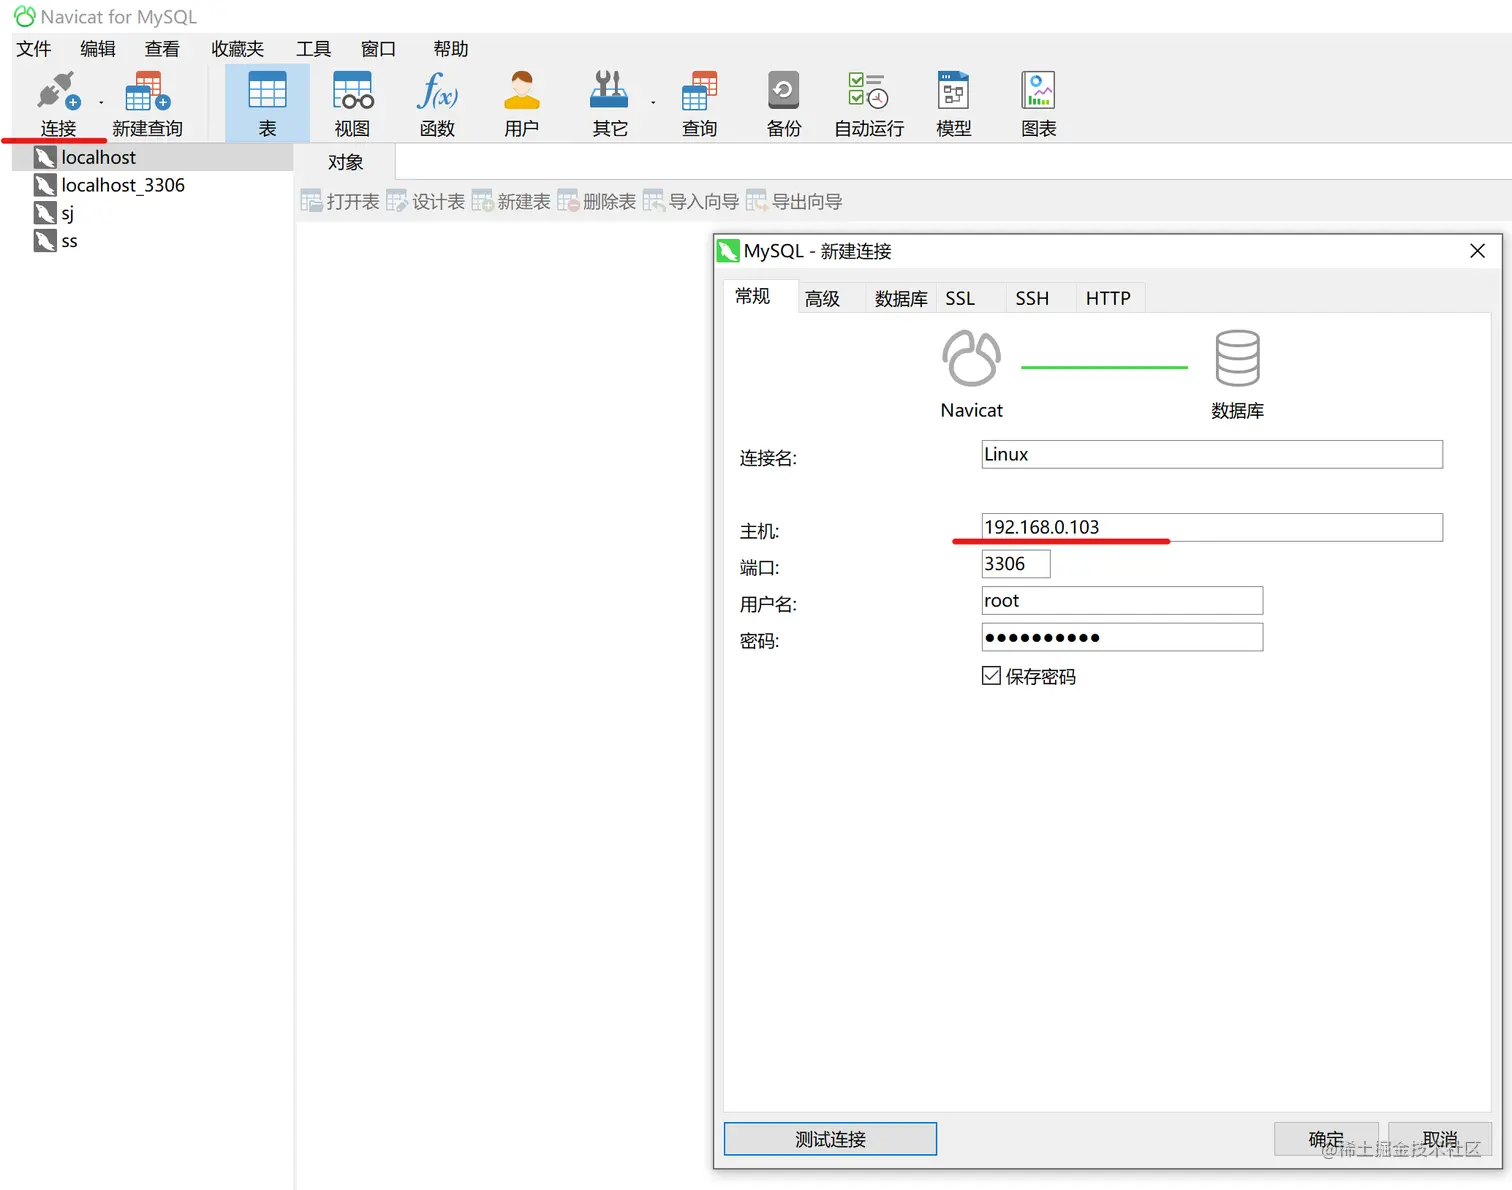The height and width of the screenshot is (1190, 1512).
Task: Click the 密码 password field
Action: pyautogui.click(x=1122, y=637)
